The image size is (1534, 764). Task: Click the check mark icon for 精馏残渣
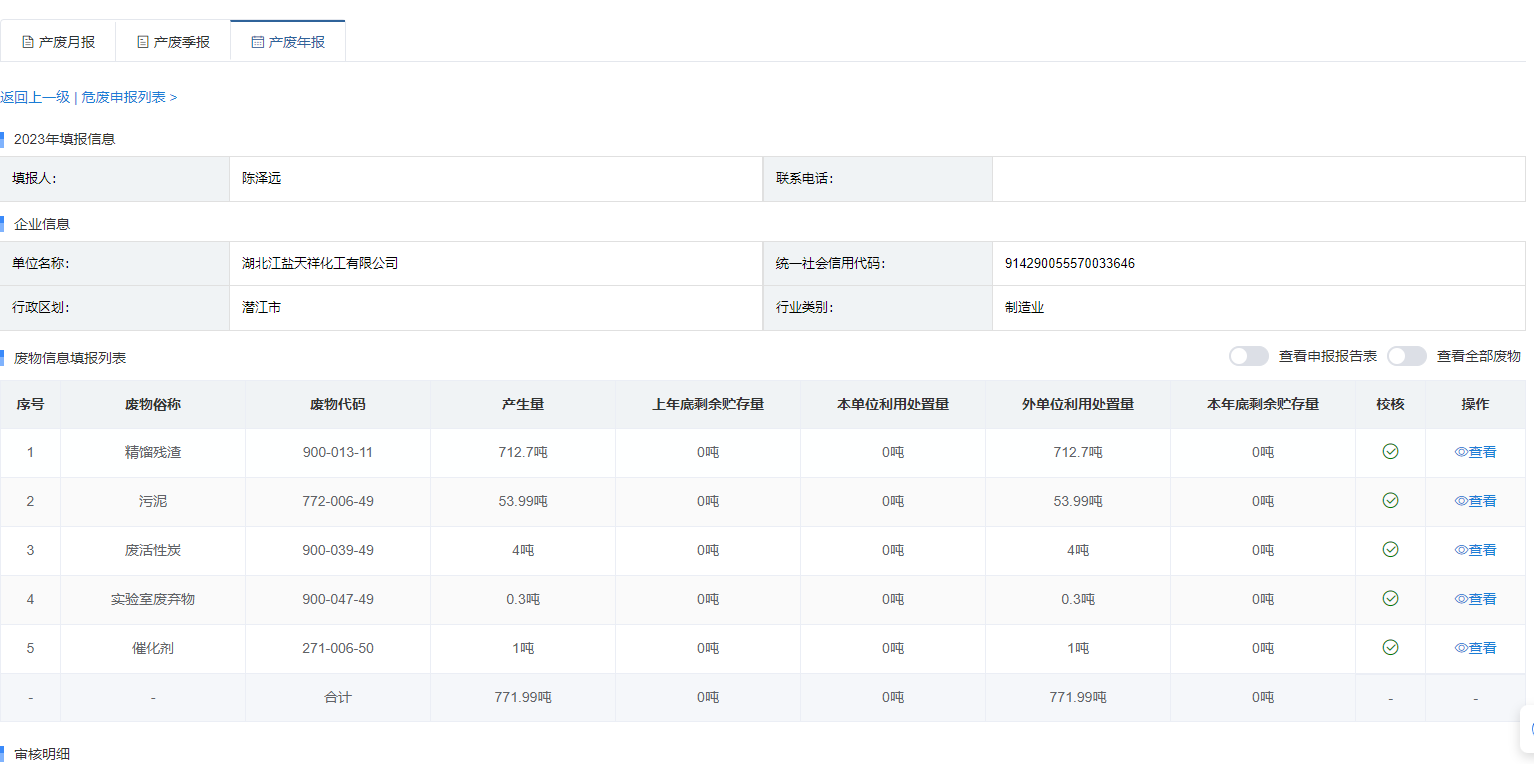1390,451
